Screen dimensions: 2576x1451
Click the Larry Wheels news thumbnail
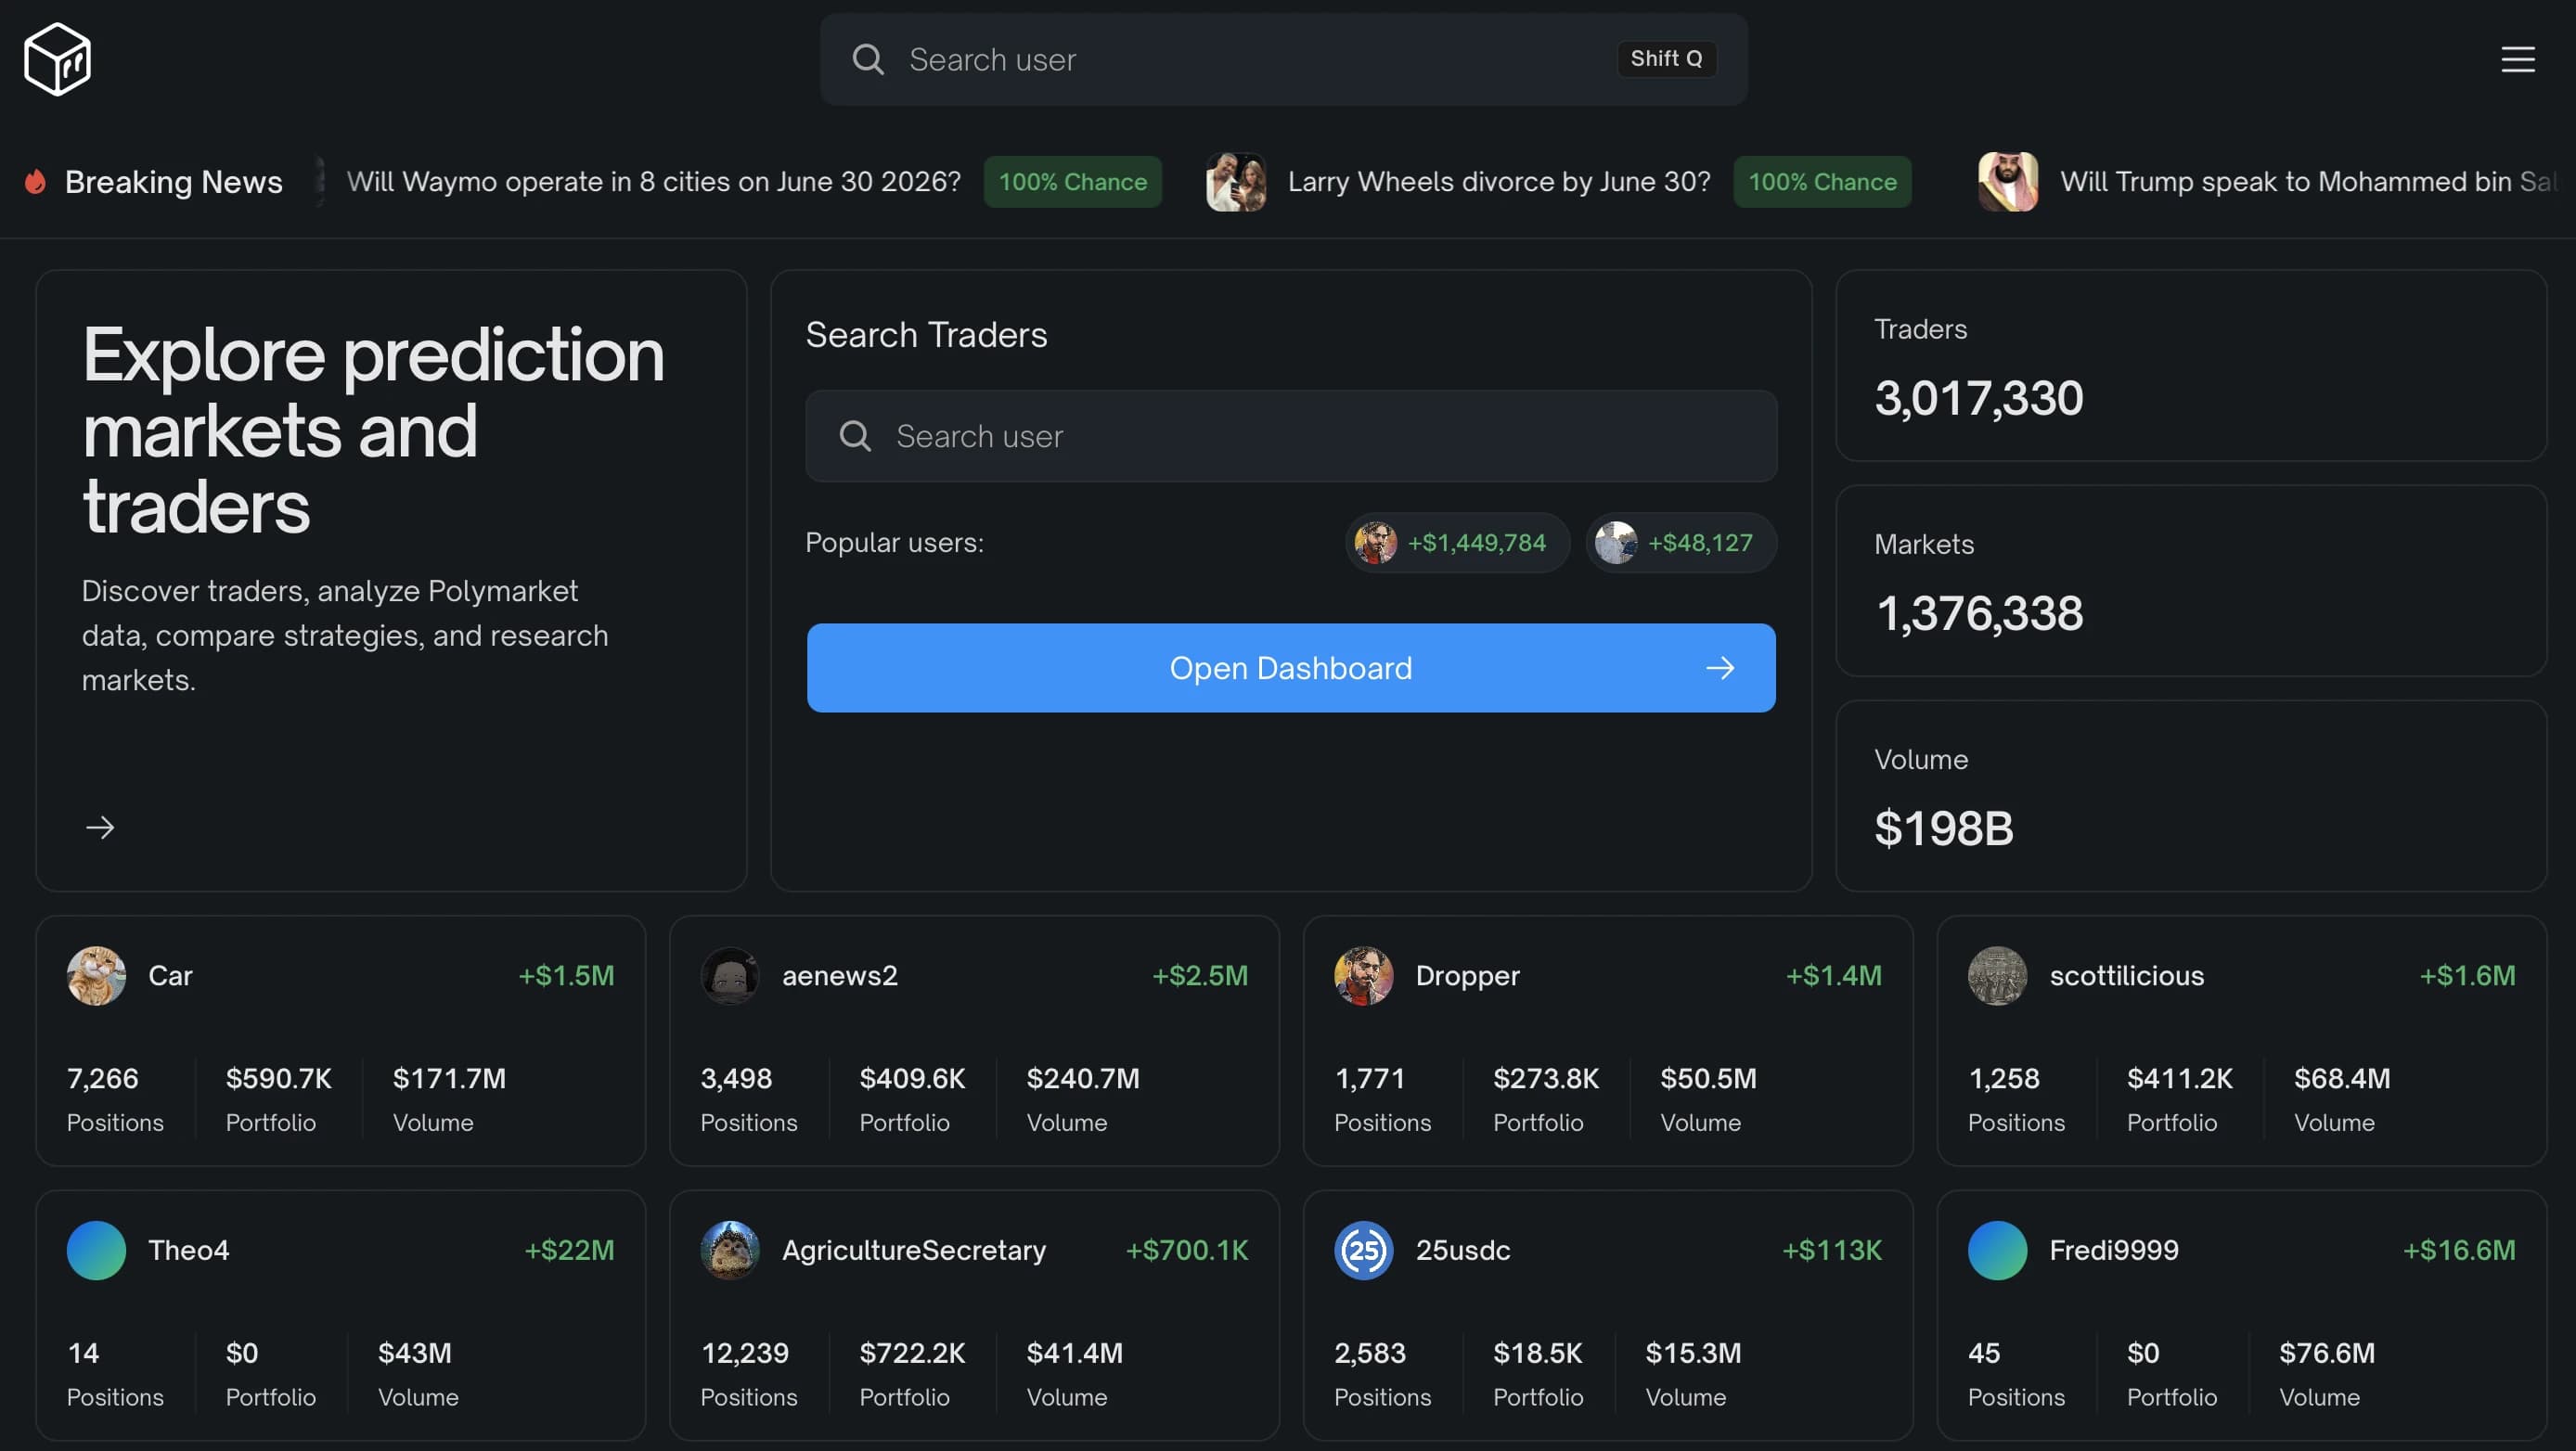[1236, 181]
